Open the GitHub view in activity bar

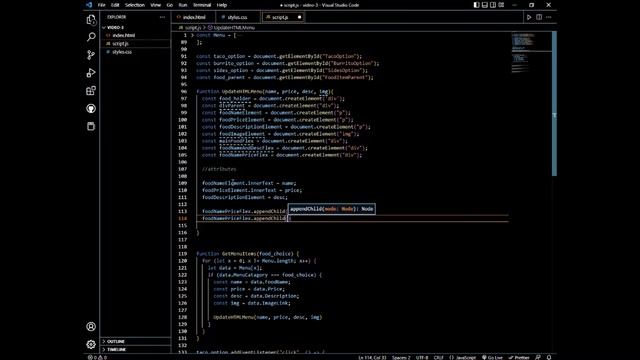[x=91, y=109]
